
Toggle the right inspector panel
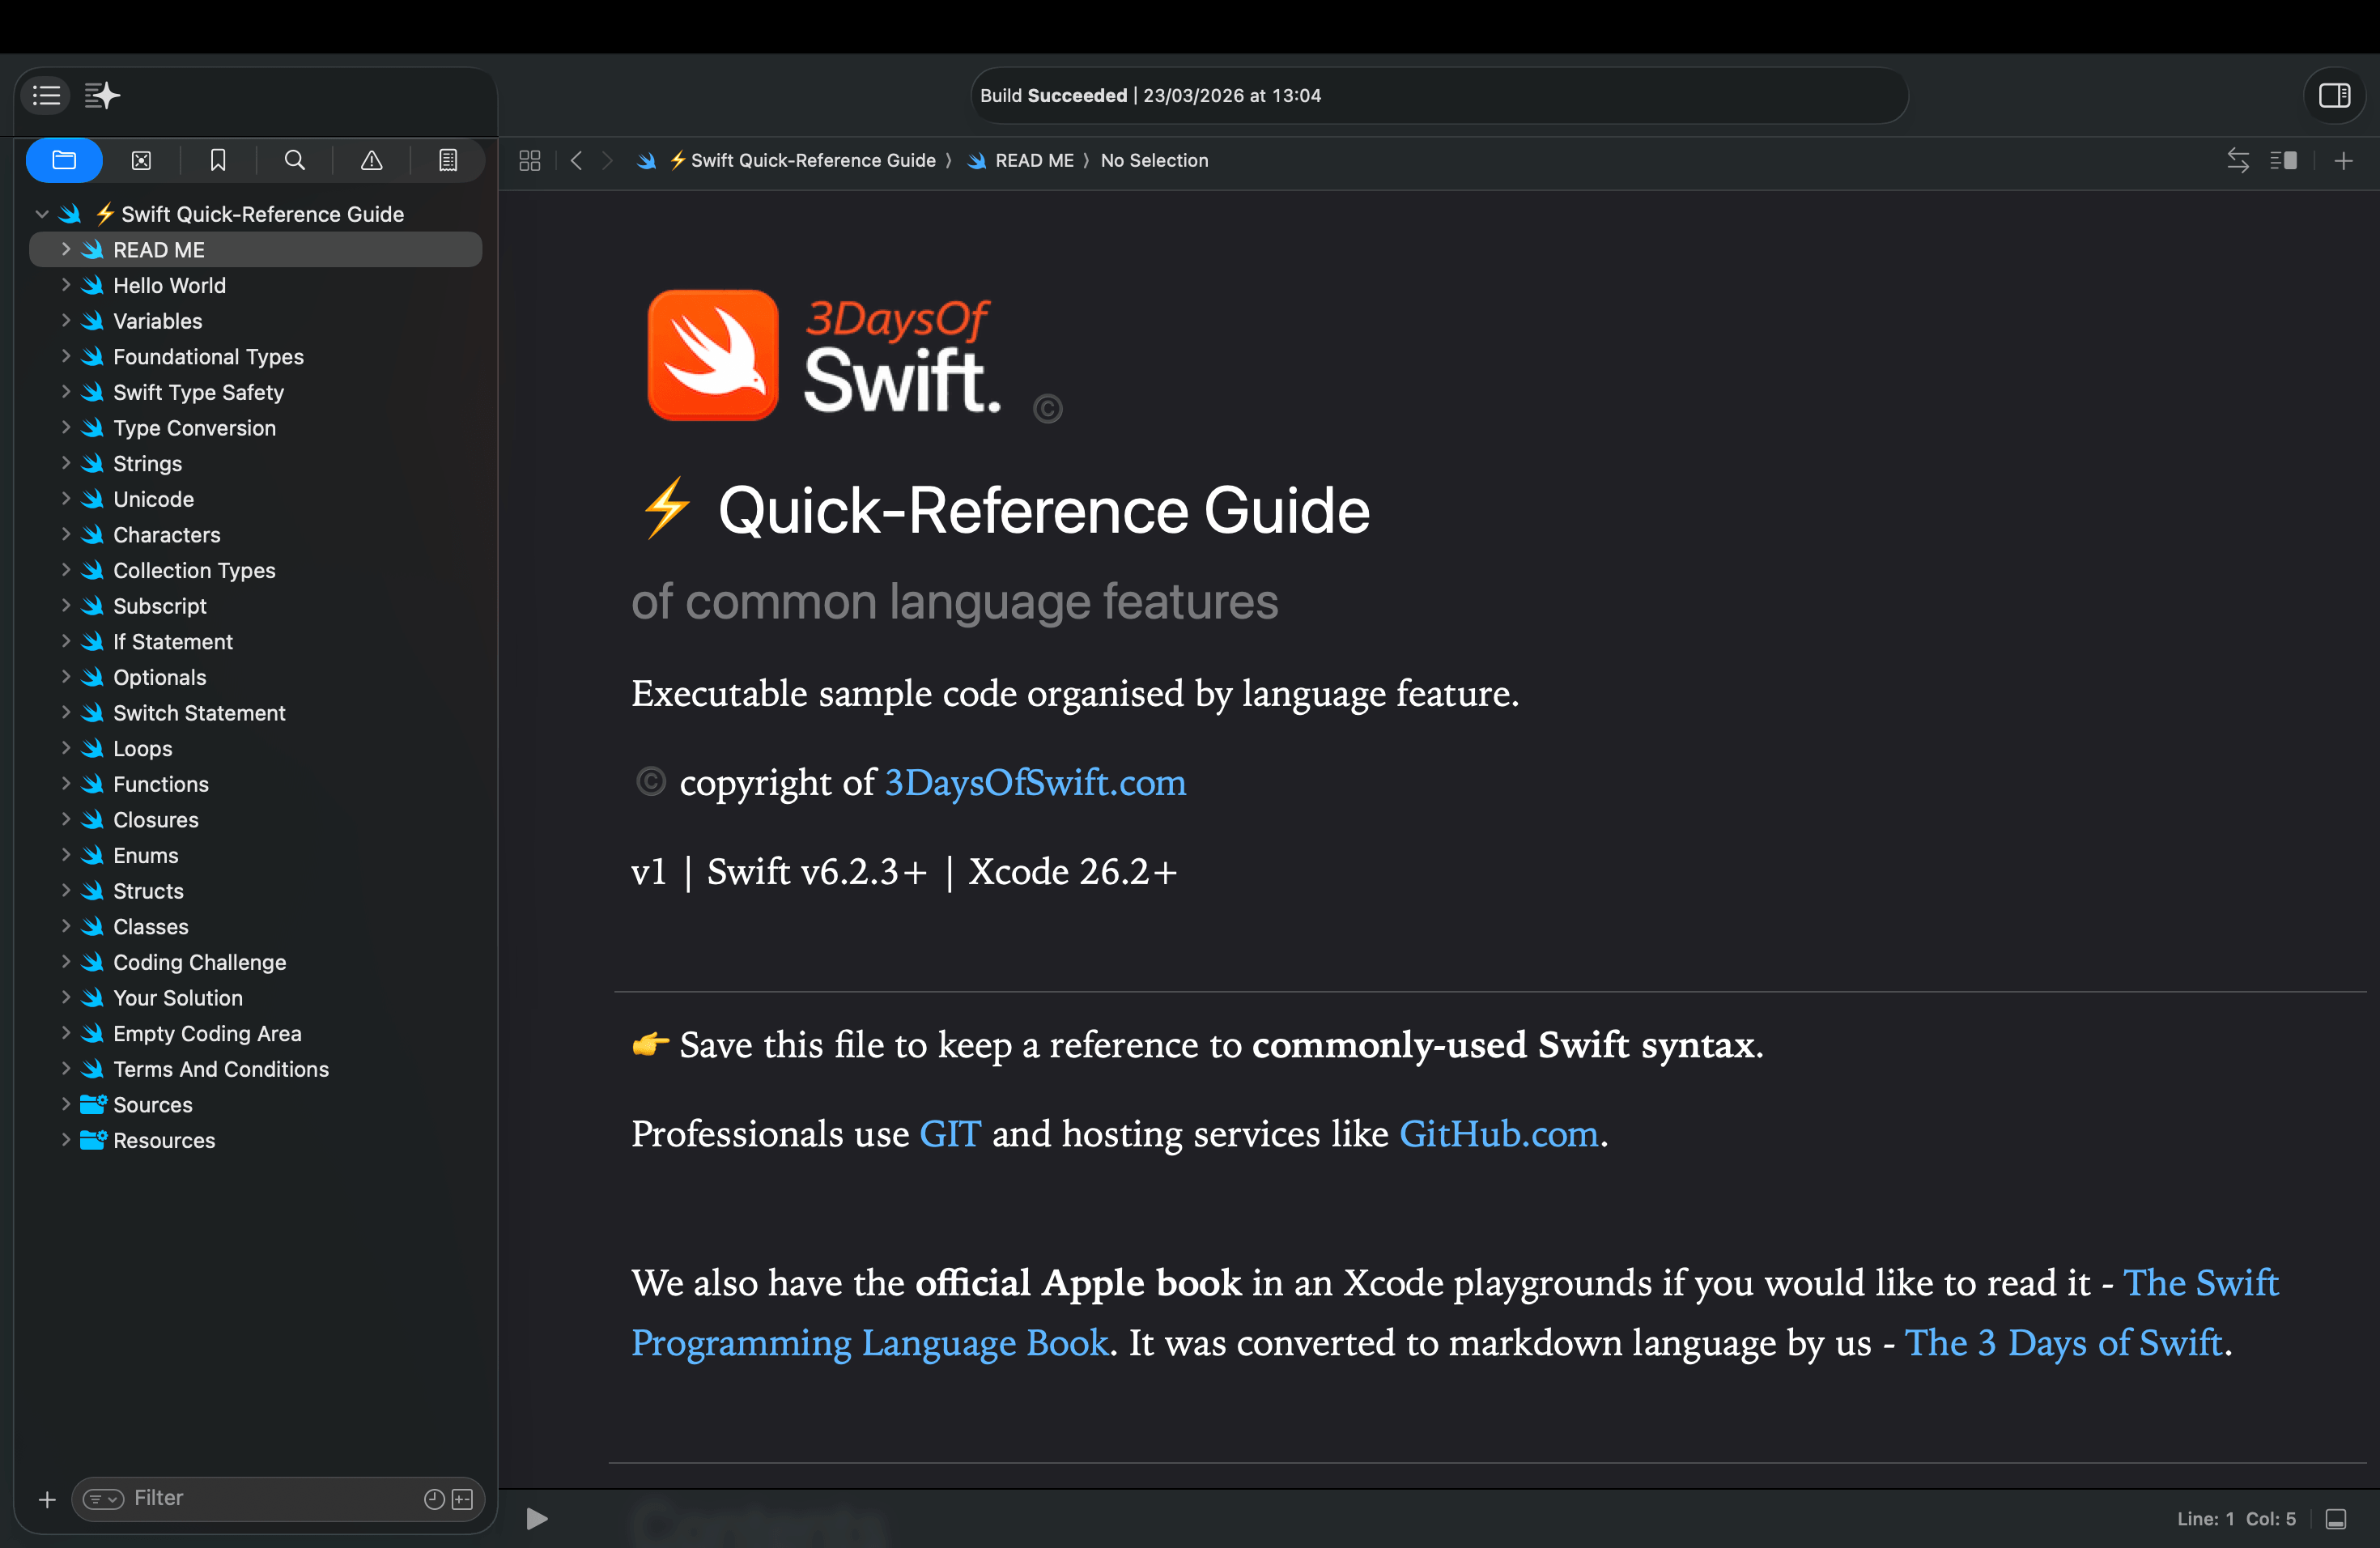(2335, 96)
